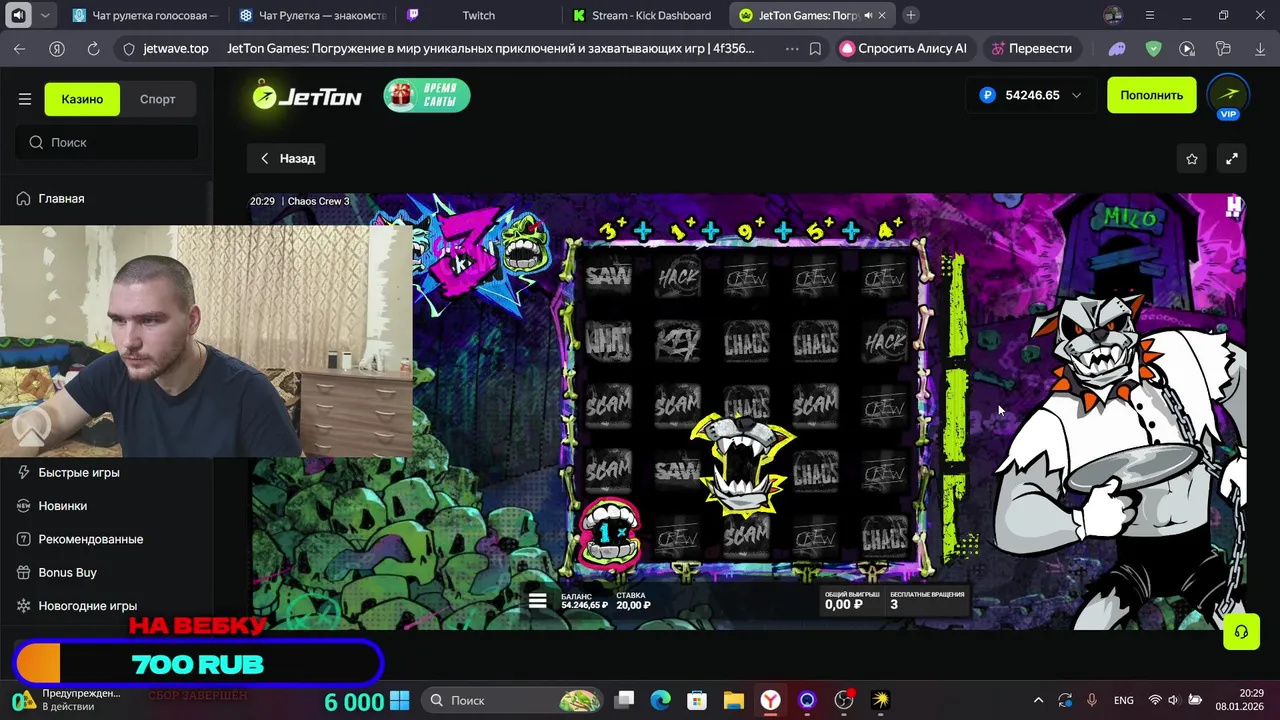Open Task View on the taskbar
1280x720 pixels.
(x=624, y=700)
